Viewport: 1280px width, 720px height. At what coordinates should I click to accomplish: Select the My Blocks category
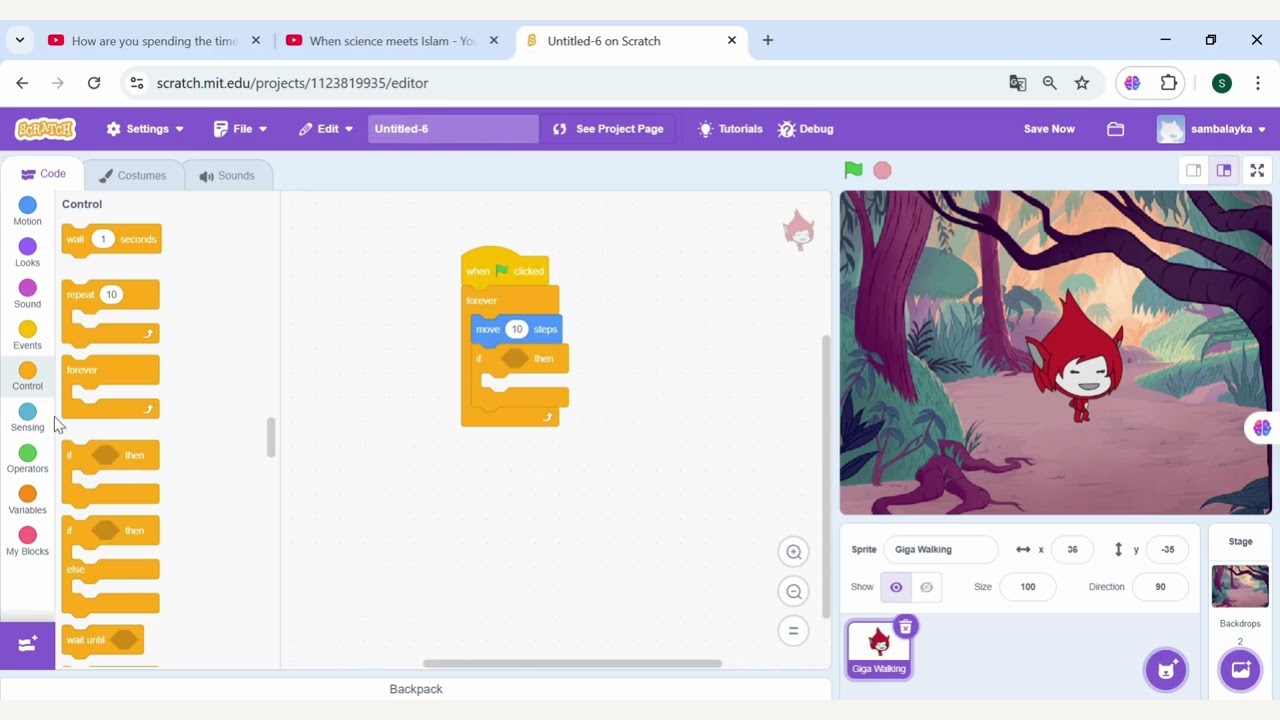pyautogui.click(x=27, y=542)
